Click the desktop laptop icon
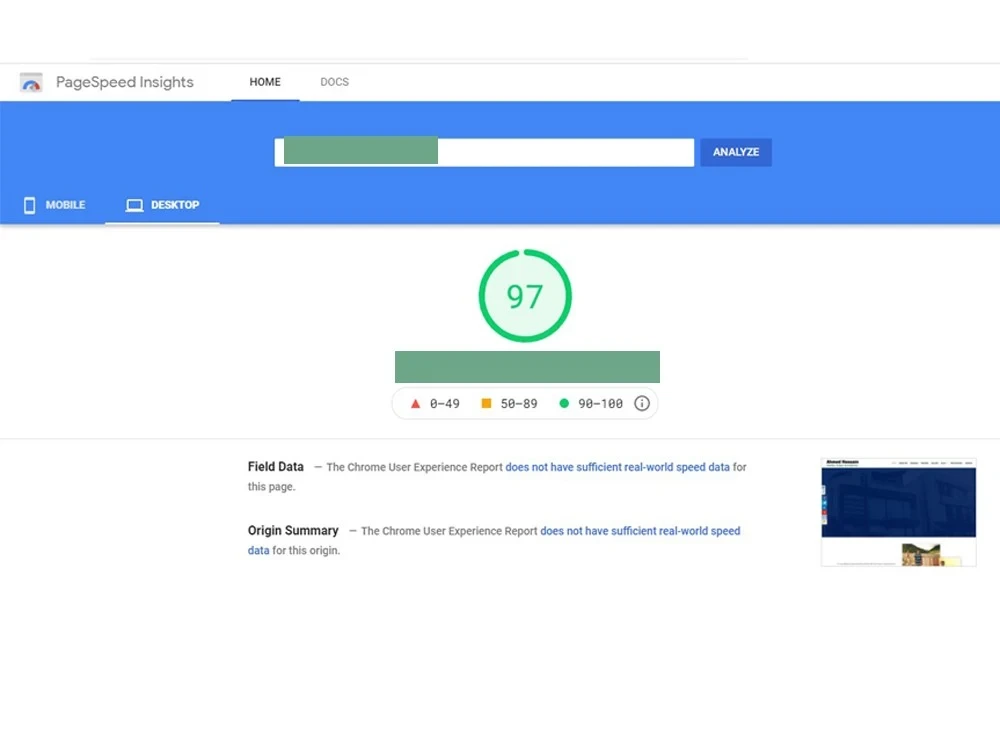 pos(135,205)
